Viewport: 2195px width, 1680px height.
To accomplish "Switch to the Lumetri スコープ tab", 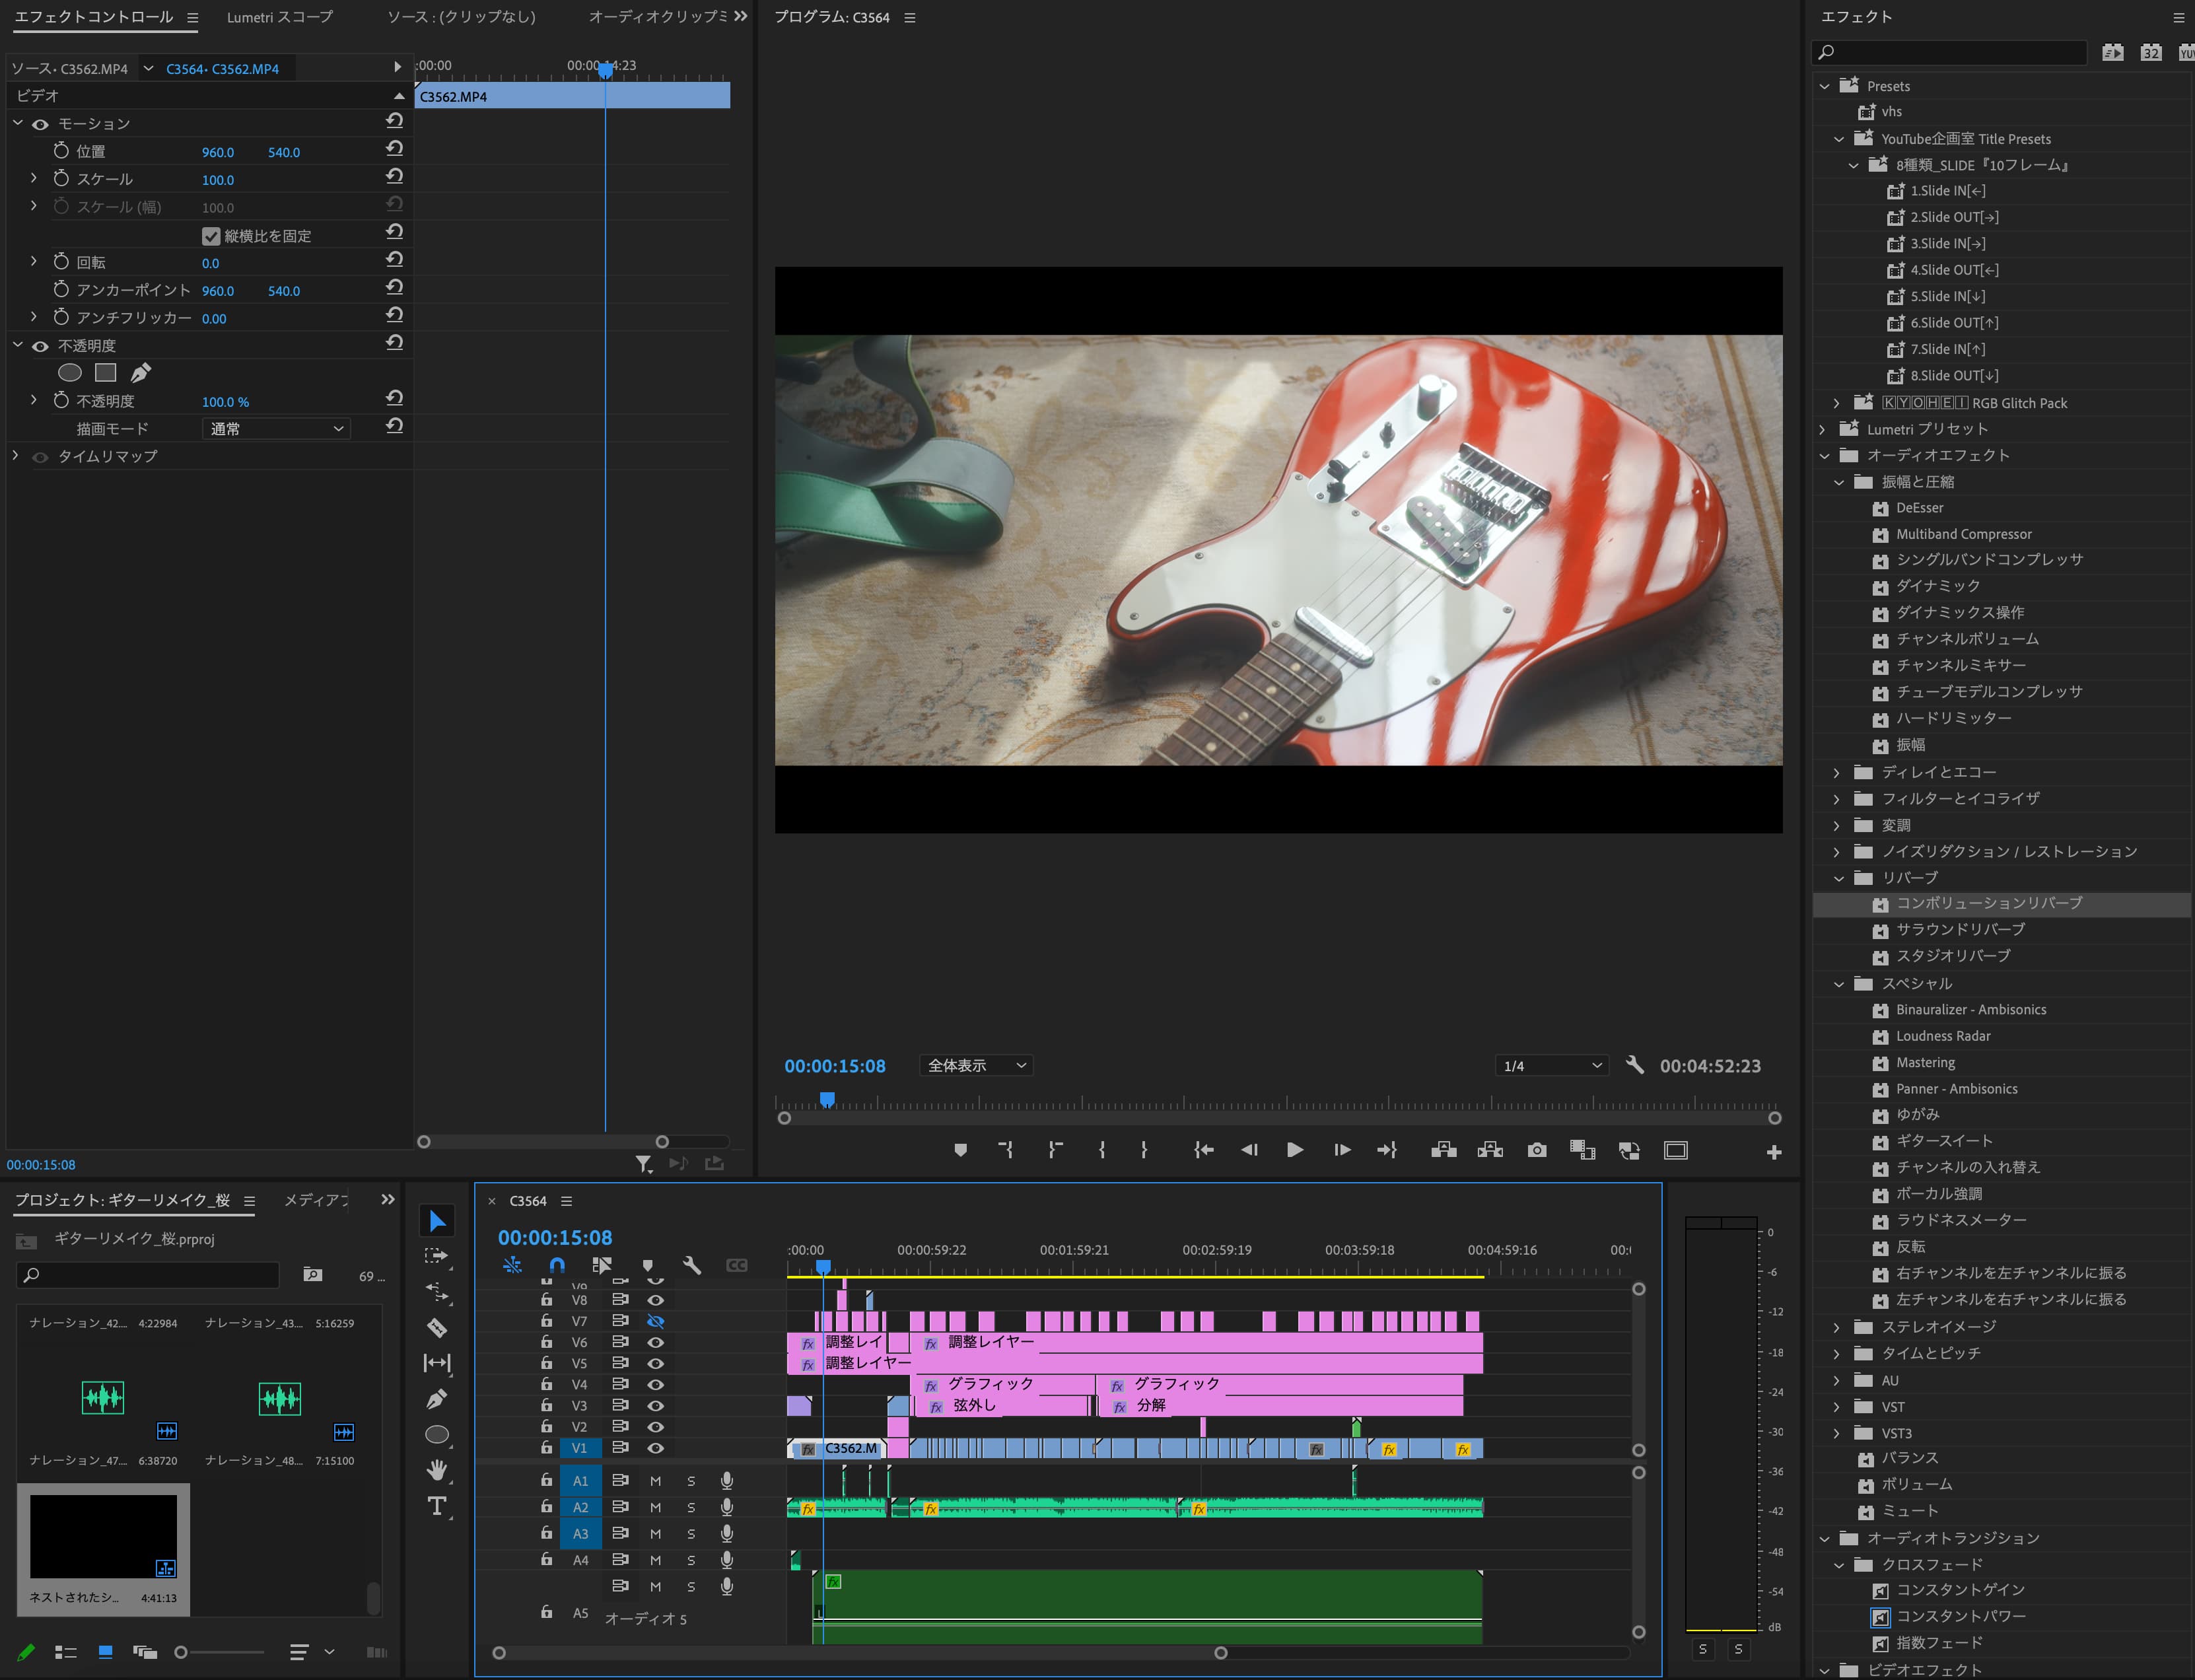I will coord(279,17).
